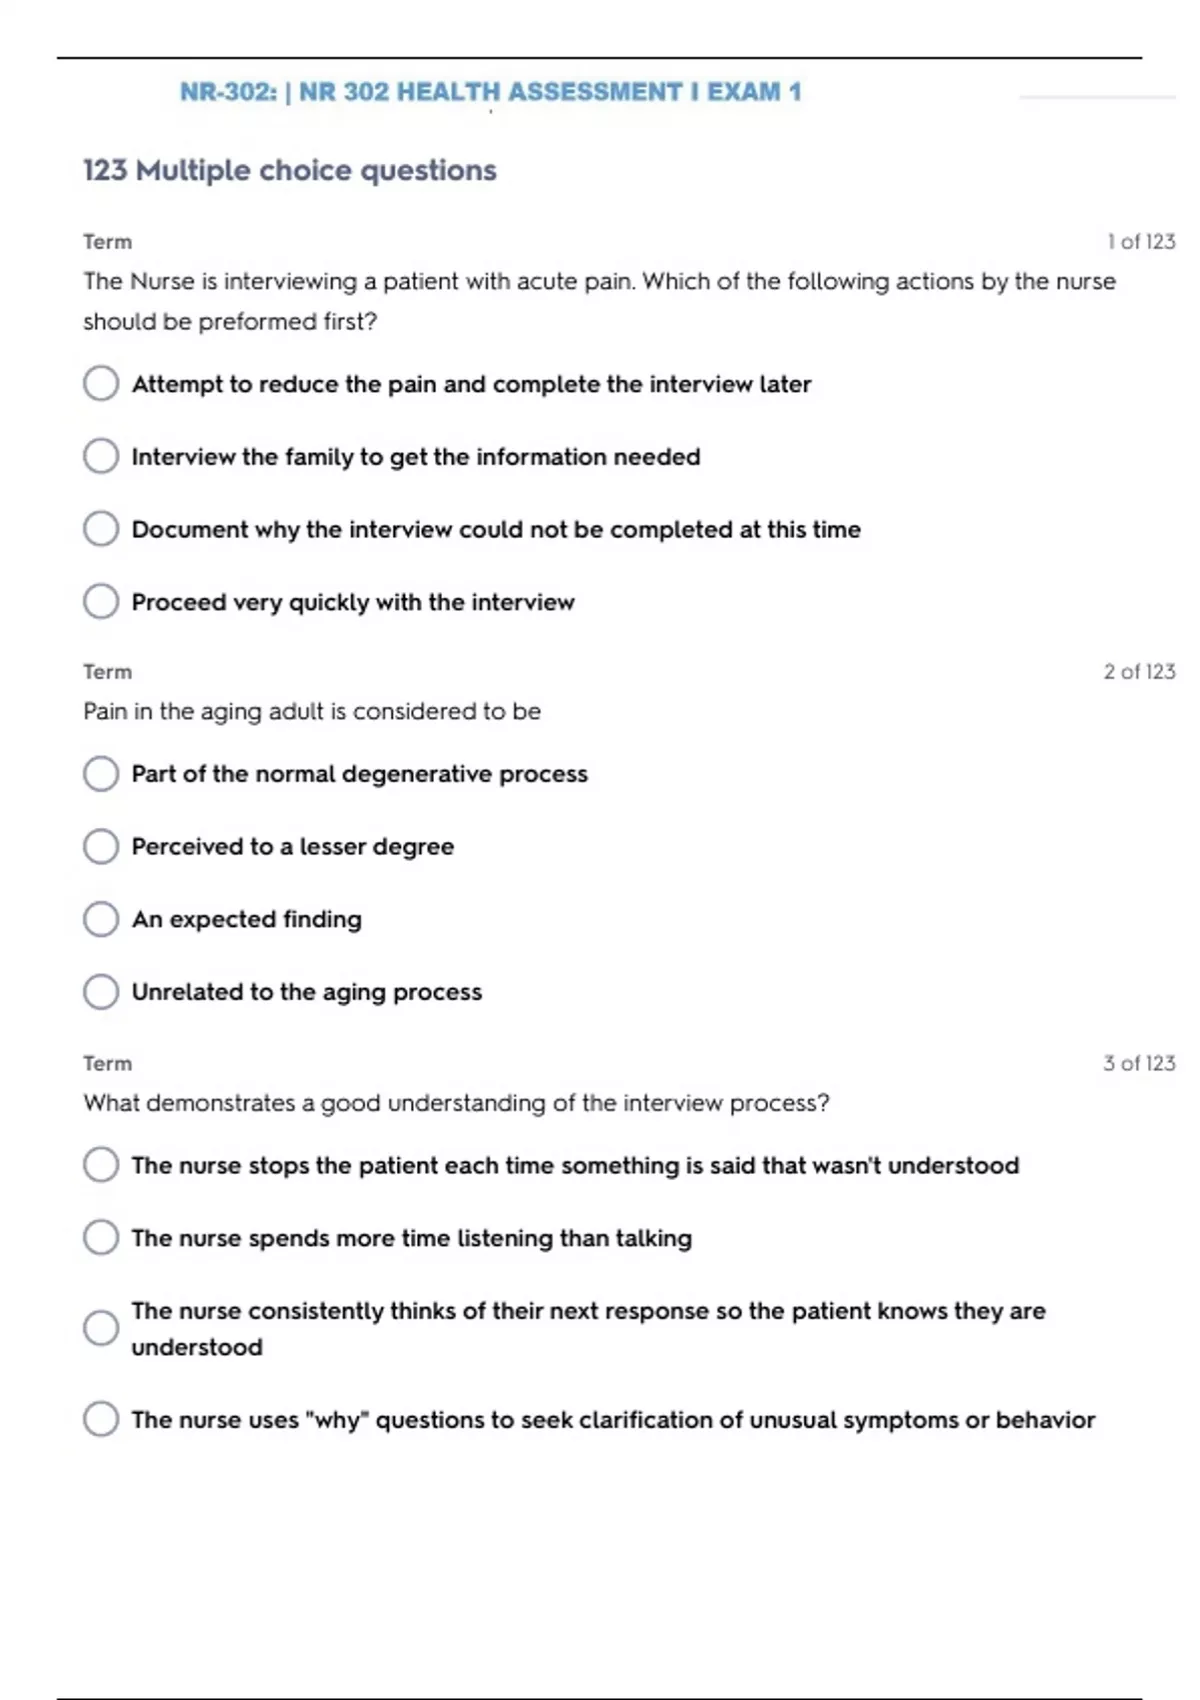Click the '1 of 123' question counter

tap(1140, 242)
